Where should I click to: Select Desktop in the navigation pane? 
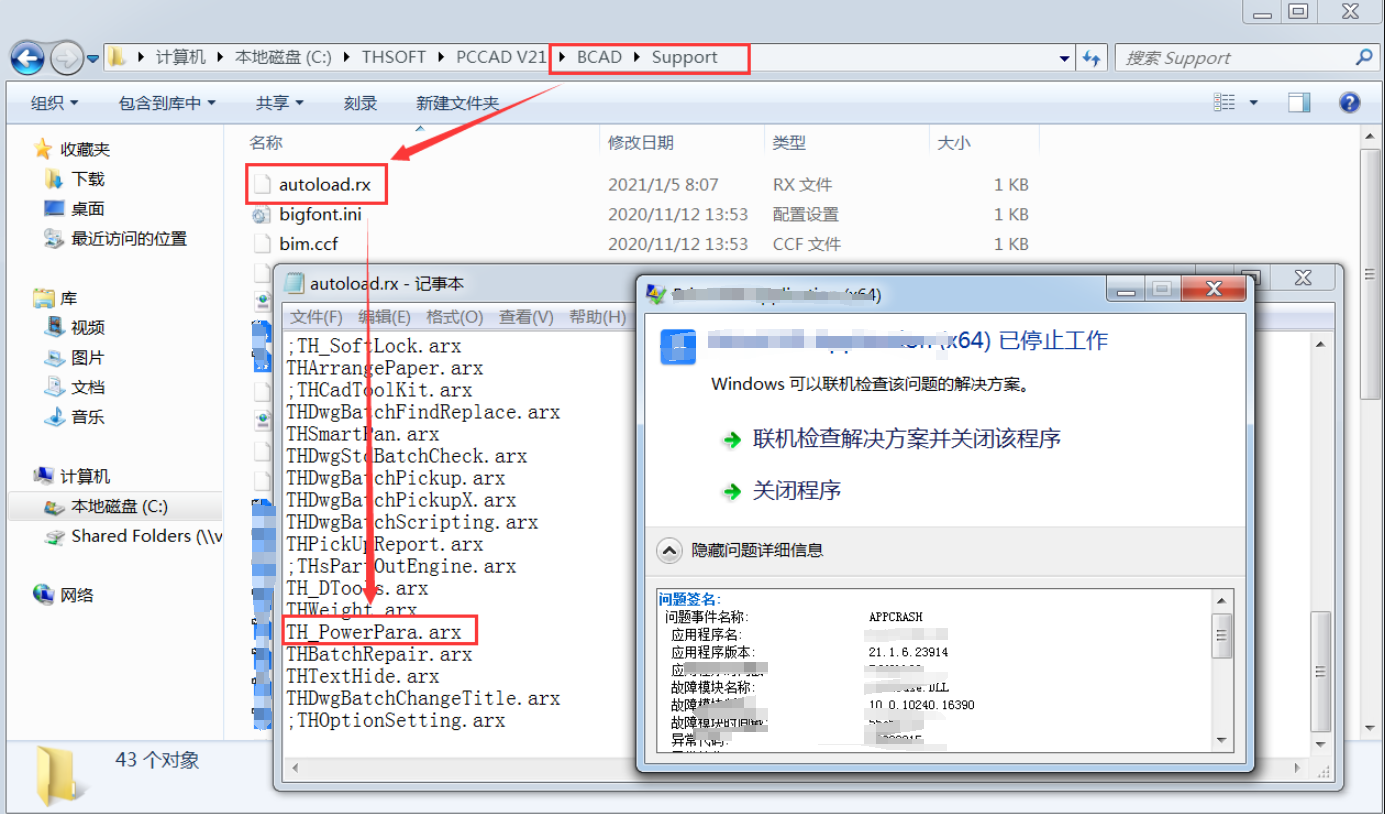[x=87, y=209]
